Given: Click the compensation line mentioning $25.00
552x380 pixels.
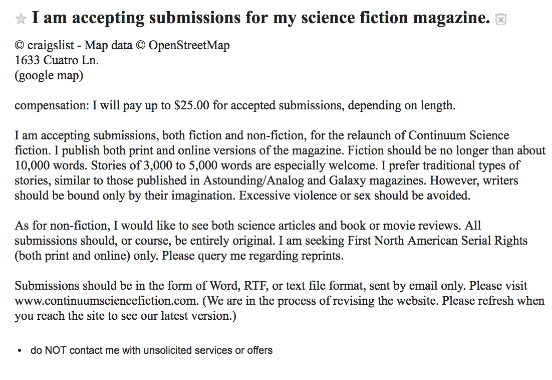Looking at the screenshot, I should pos(235,105).
